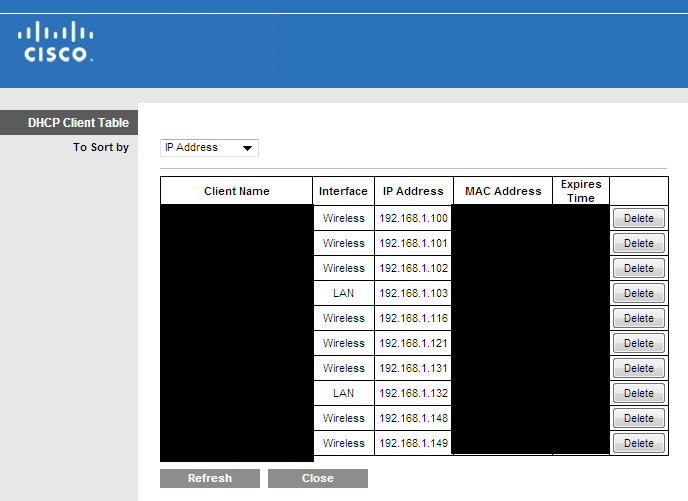Click Wireless interface cell for 192.168.1.116

[x=344, y=318]
